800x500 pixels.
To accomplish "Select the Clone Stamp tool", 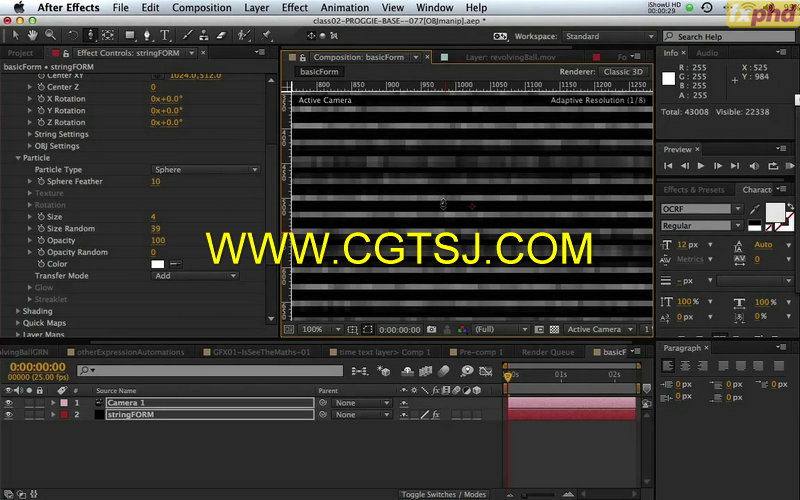I will click(204, 35).
